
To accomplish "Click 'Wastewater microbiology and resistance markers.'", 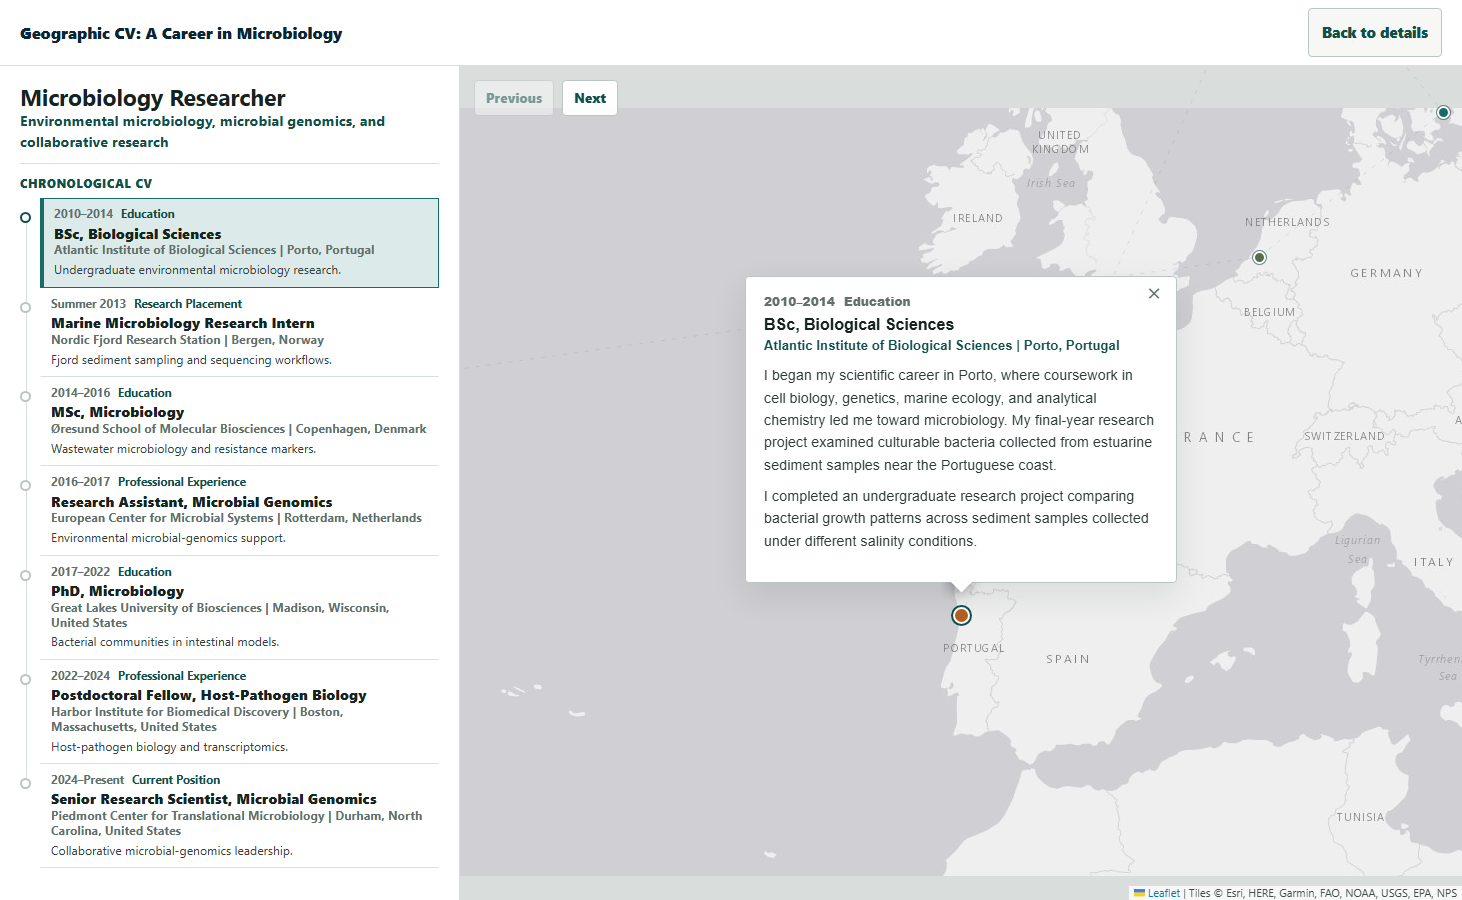I will [183, 449].
